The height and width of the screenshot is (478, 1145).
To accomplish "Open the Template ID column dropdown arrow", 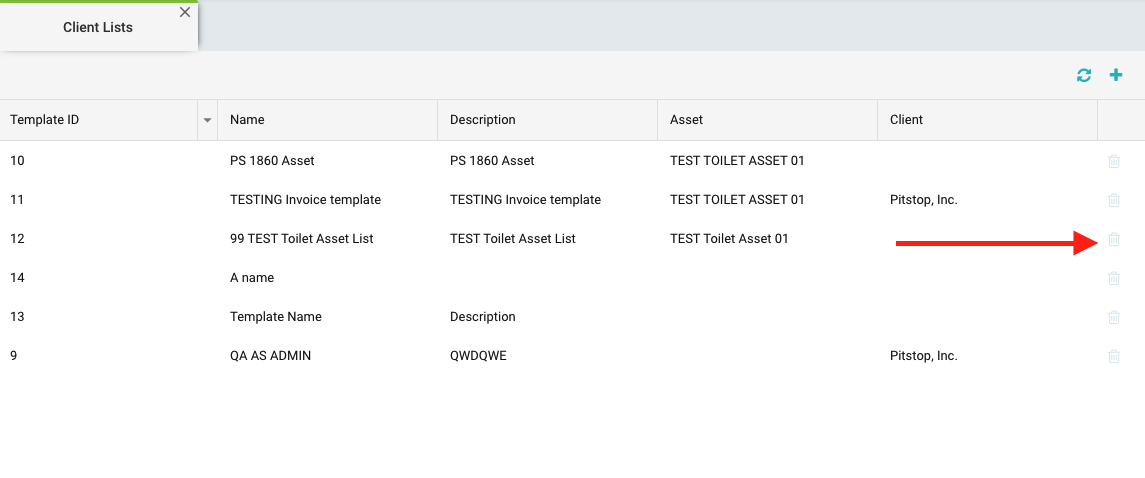I will click(207, 120).
